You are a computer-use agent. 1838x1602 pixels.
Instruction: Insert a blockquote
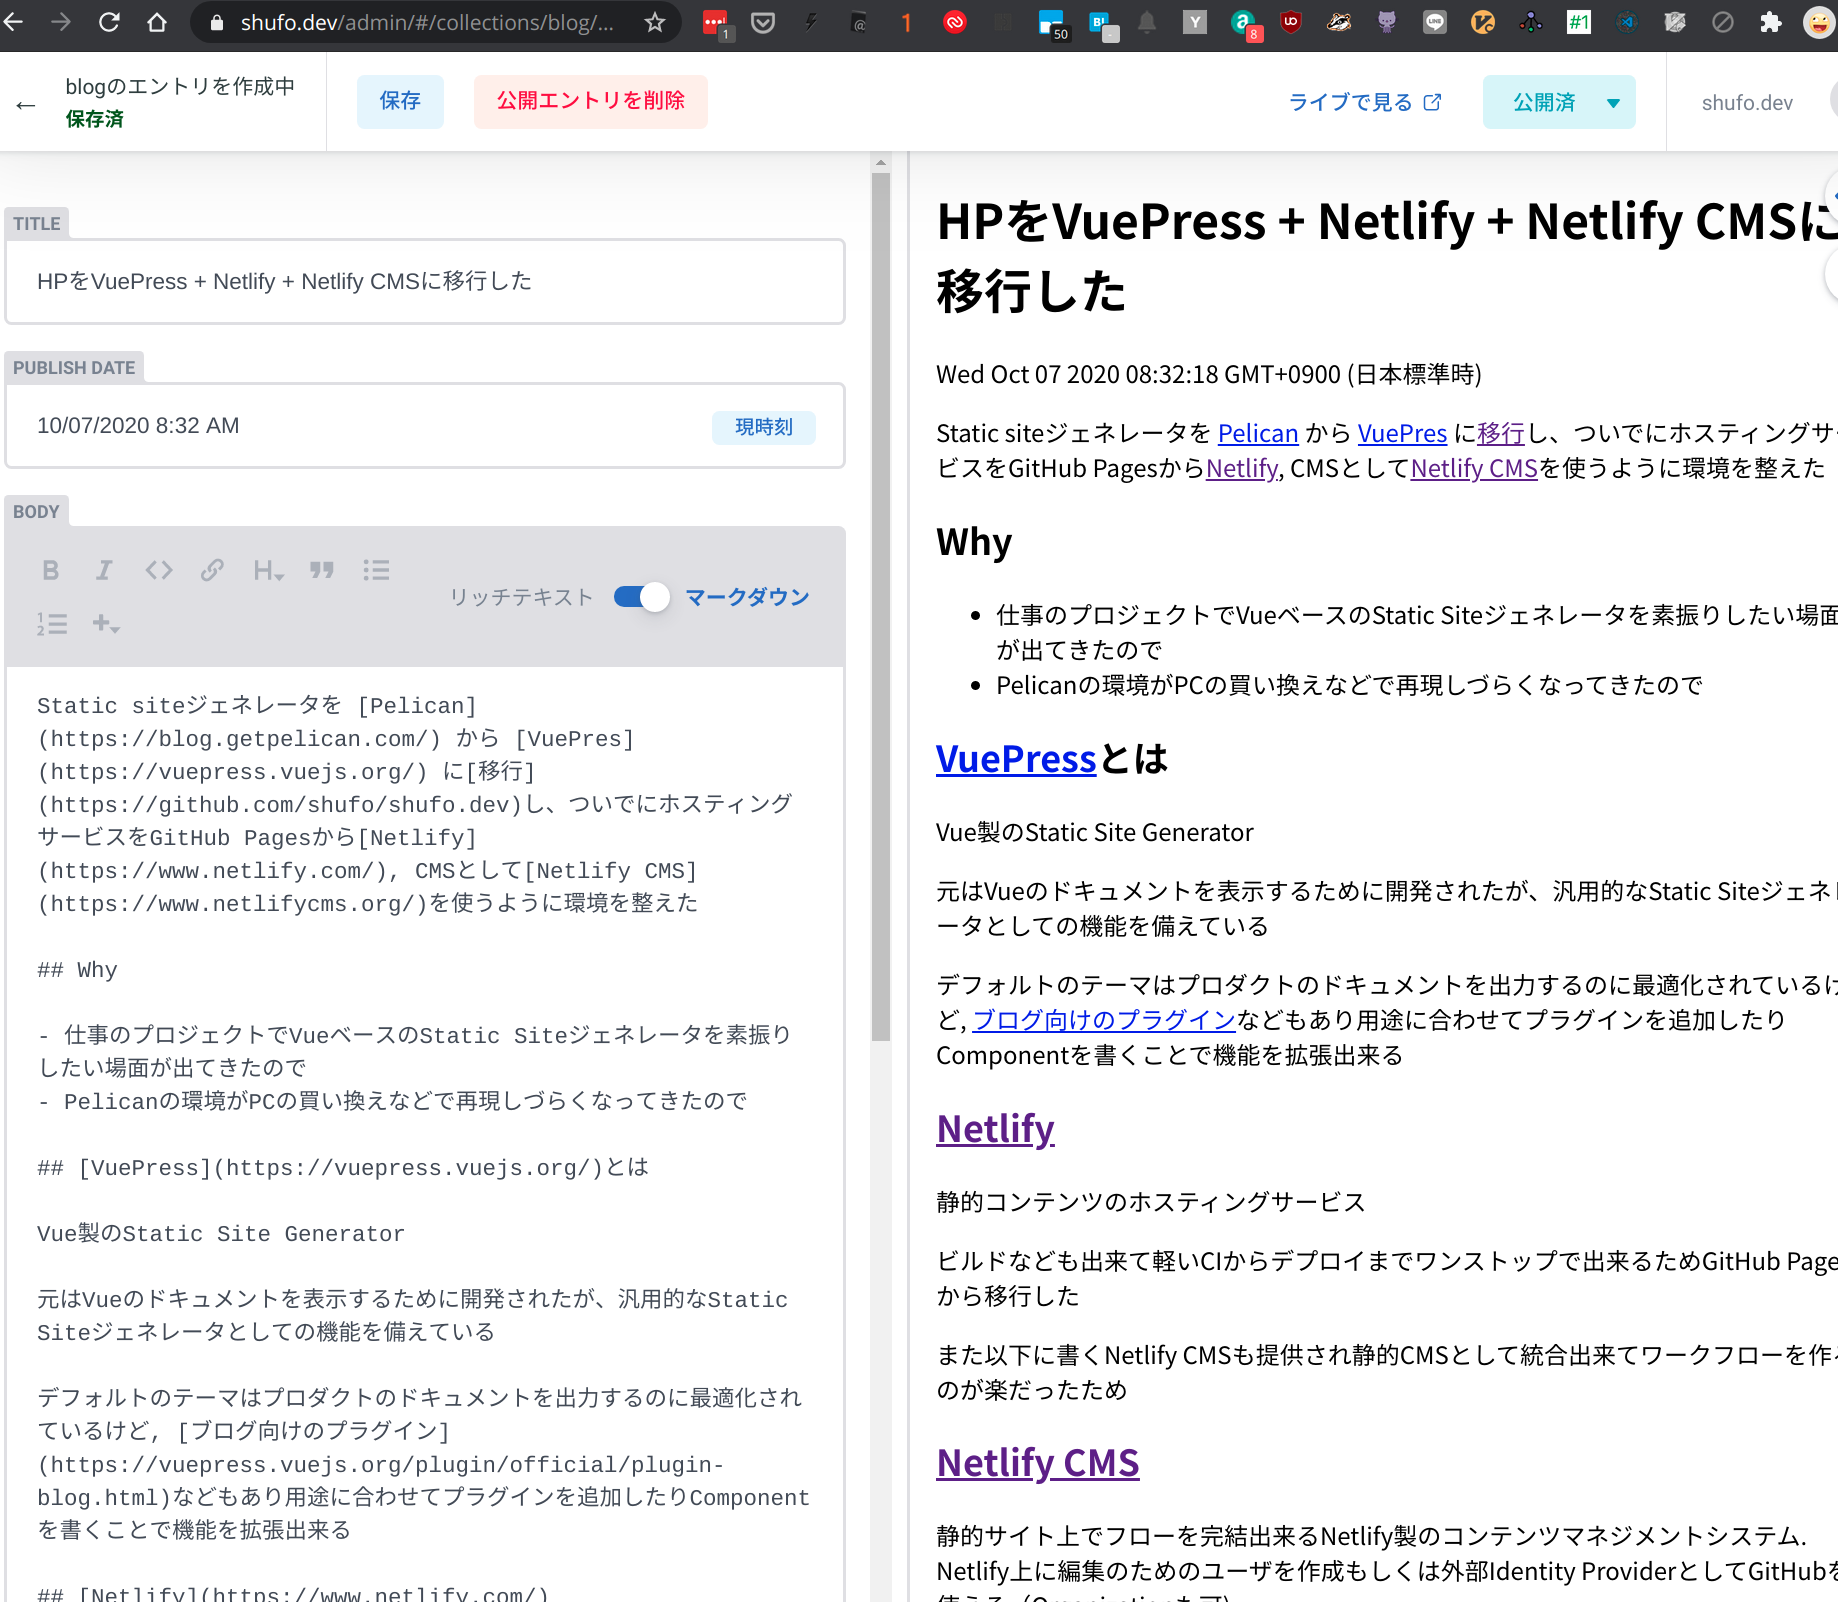(321, 570)
